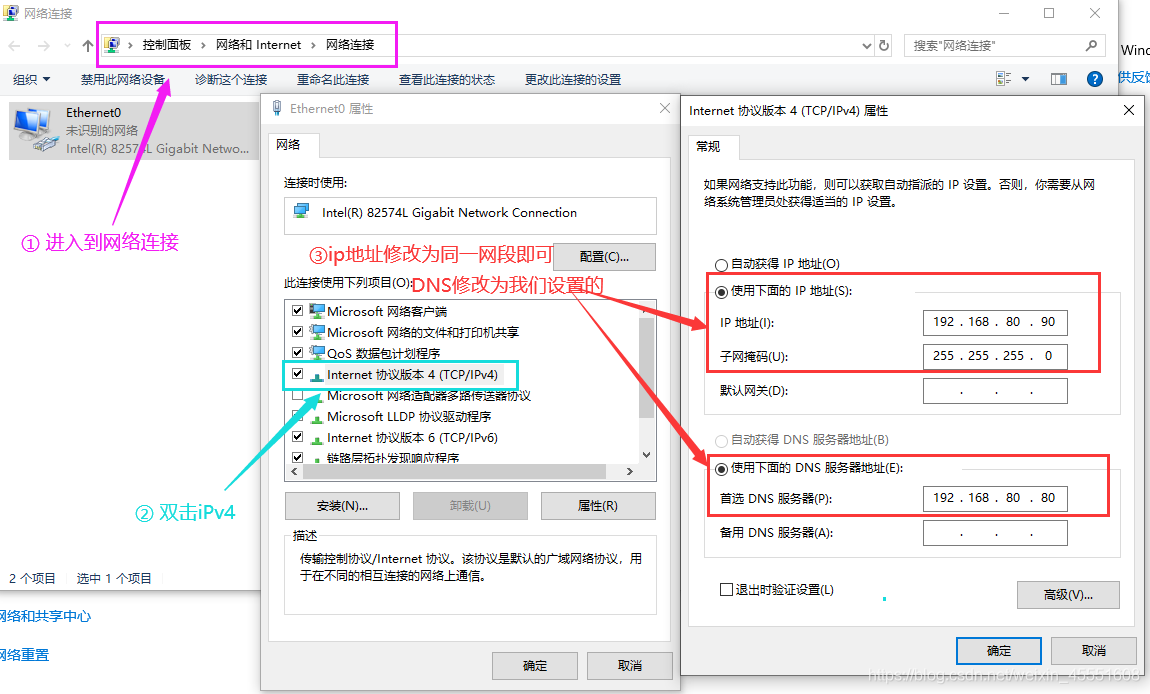Click the Internet 协议版本 6 item icon
The image size is (1150, 694).
click(x=317, y=439)
